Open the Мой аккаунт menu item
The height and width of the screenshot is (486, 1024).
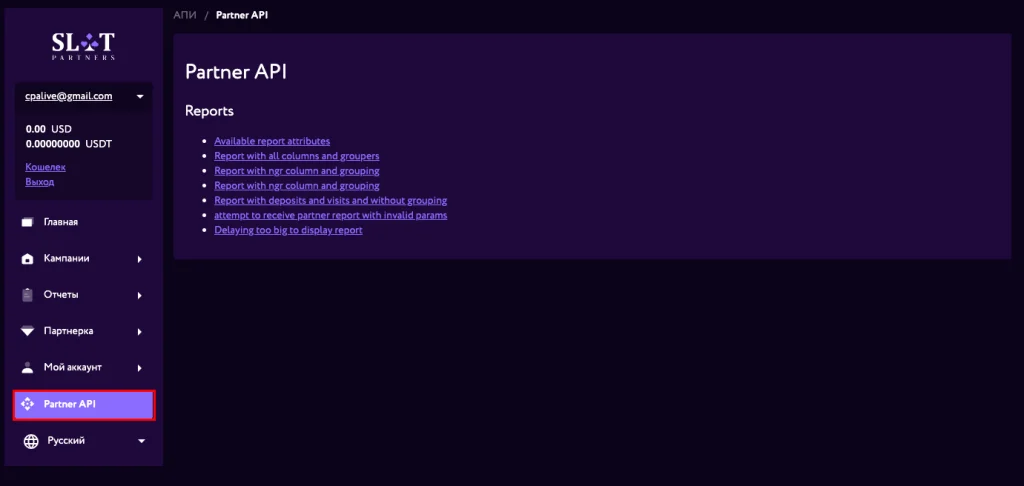[84, 368]
